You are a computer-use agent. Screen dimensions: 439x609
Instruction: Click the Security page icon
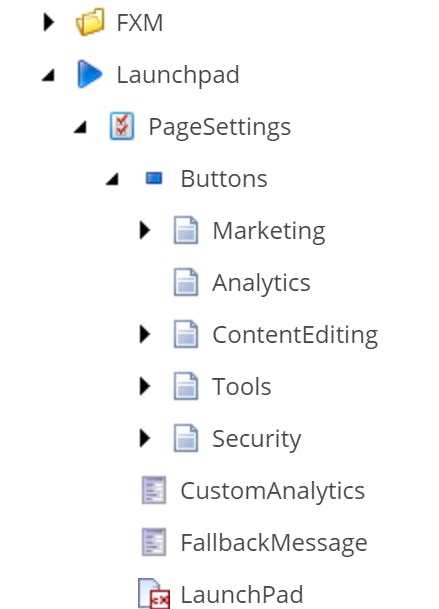pyautogui.click(x=186, y=438)
